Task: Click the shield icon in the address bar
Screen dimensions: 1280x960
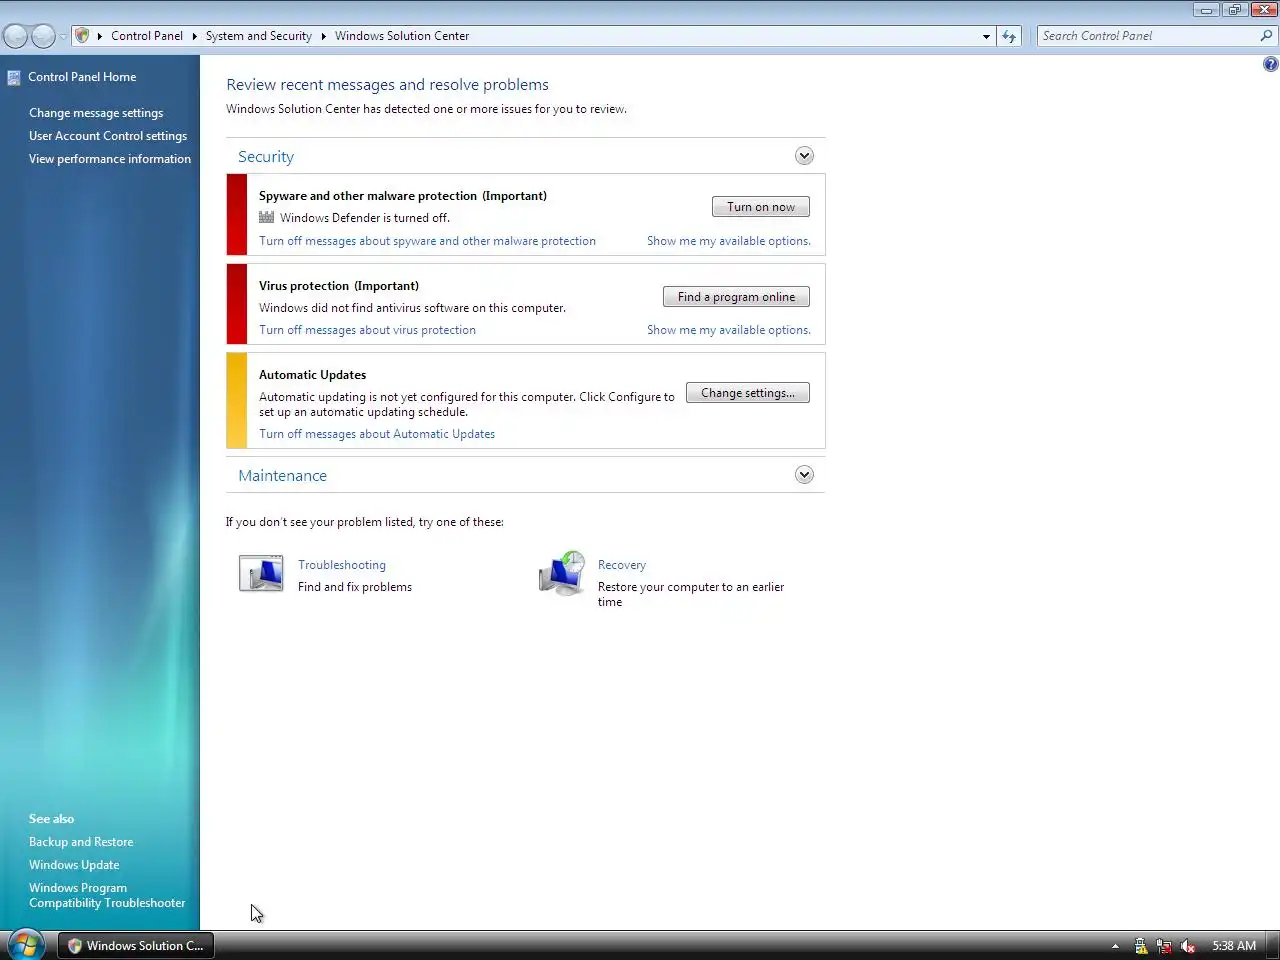Action: pos(83,36)
